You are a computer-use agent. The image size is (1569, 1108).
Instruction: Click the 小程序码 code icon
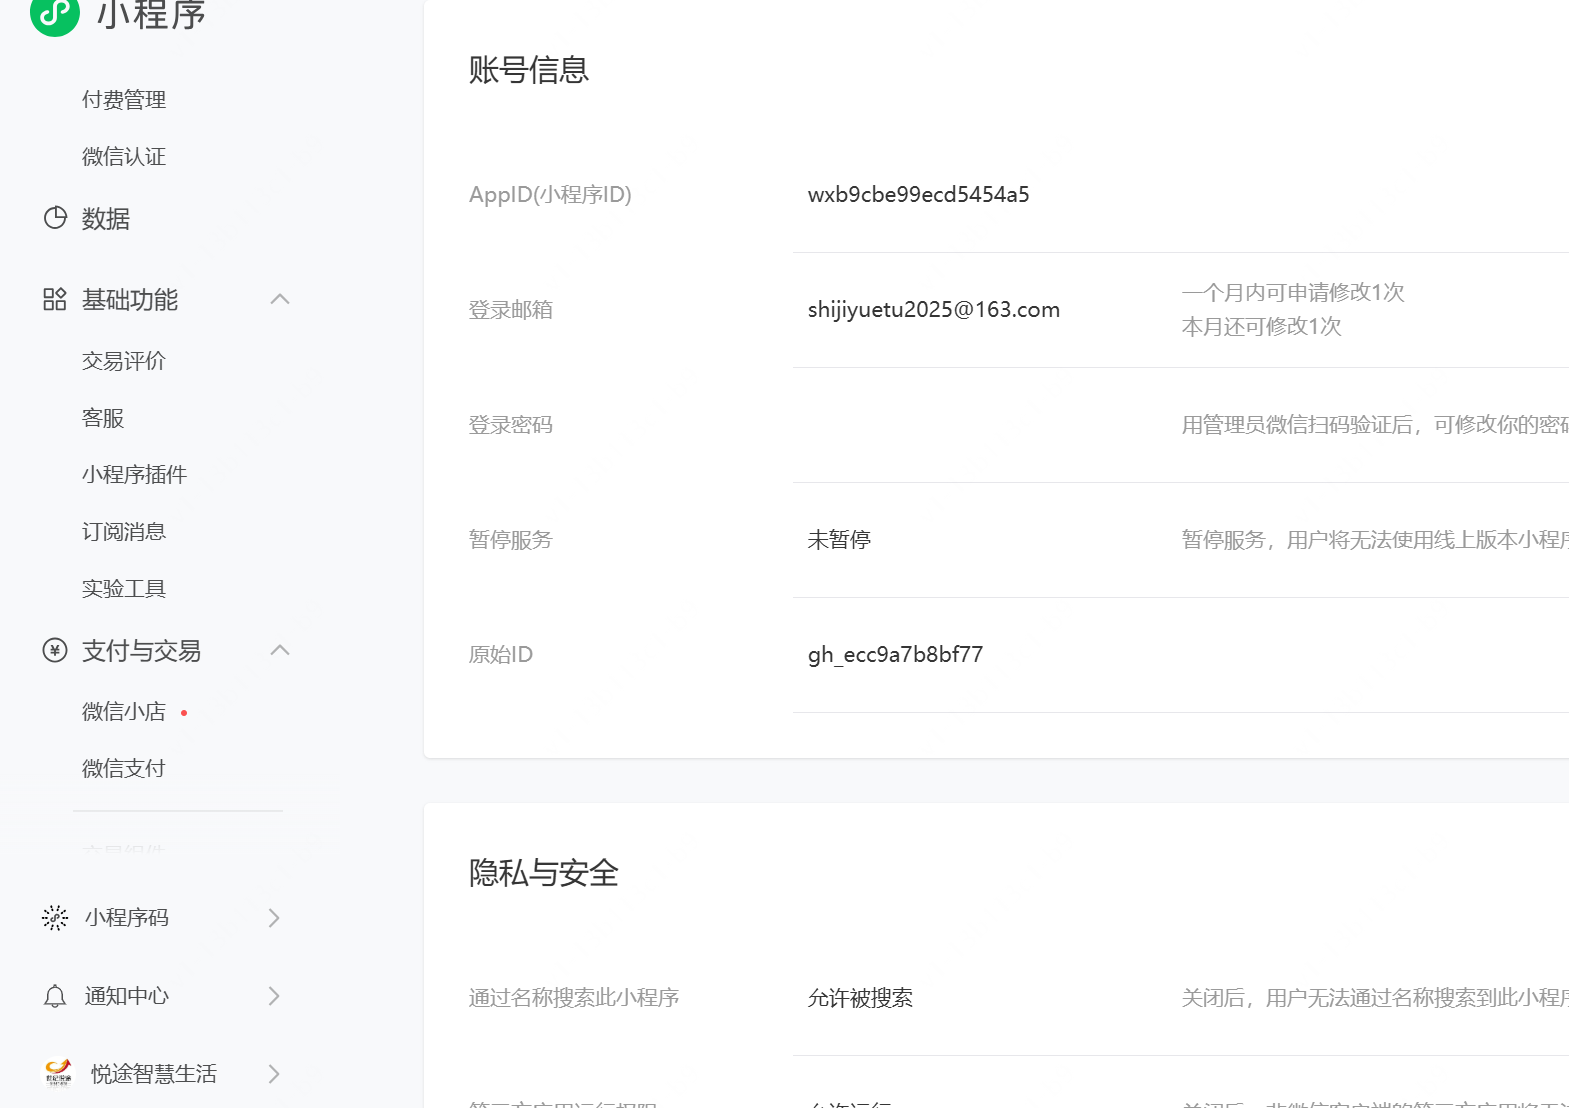(55, 917)
